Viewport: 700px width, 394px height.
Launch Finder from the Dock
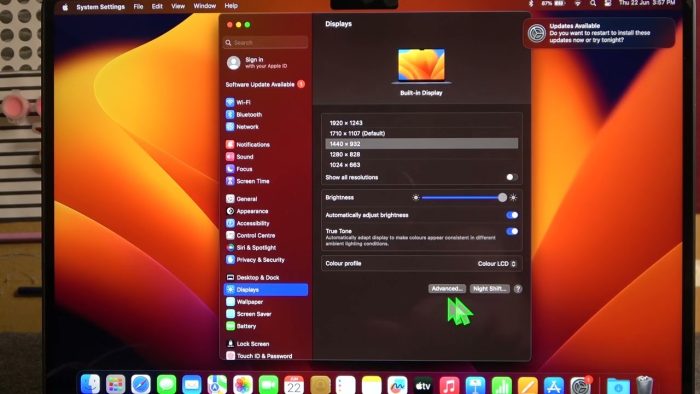(90, 384)
